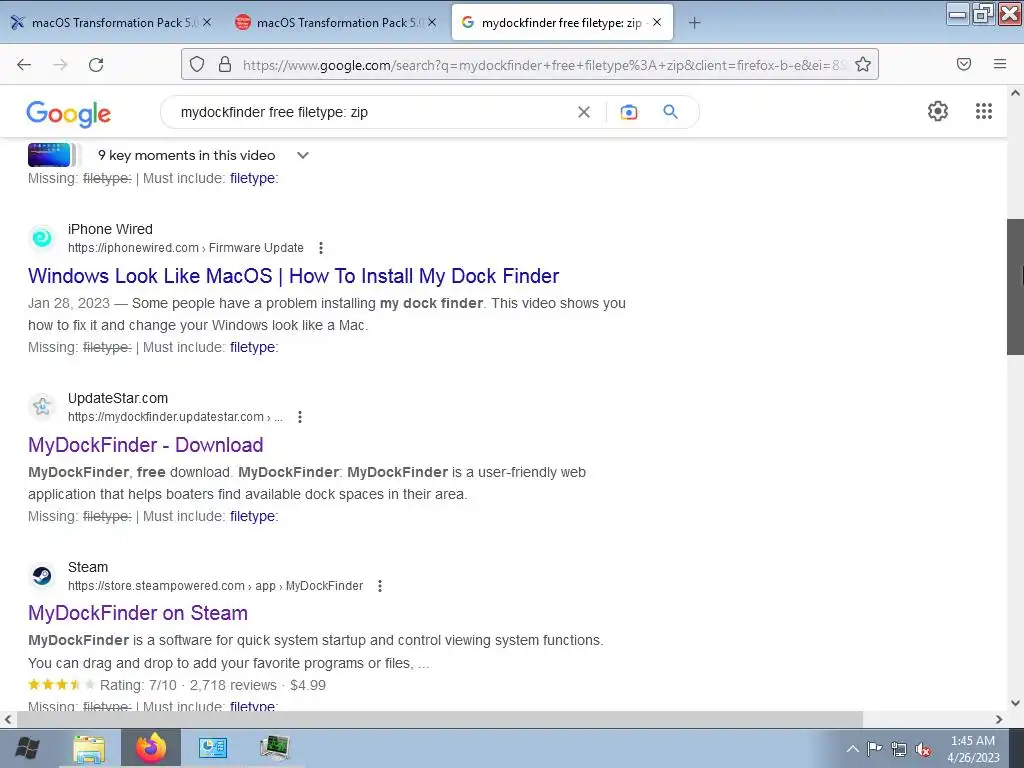Click the Firefox taskbar icon
1024x768 pixels.
click(x=151, y=748)
